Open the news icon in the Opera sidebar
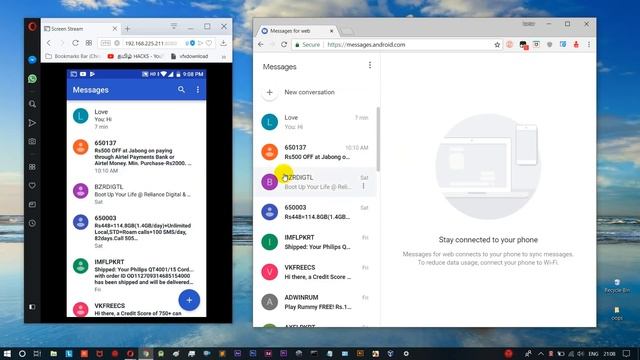 coord(32,204)
